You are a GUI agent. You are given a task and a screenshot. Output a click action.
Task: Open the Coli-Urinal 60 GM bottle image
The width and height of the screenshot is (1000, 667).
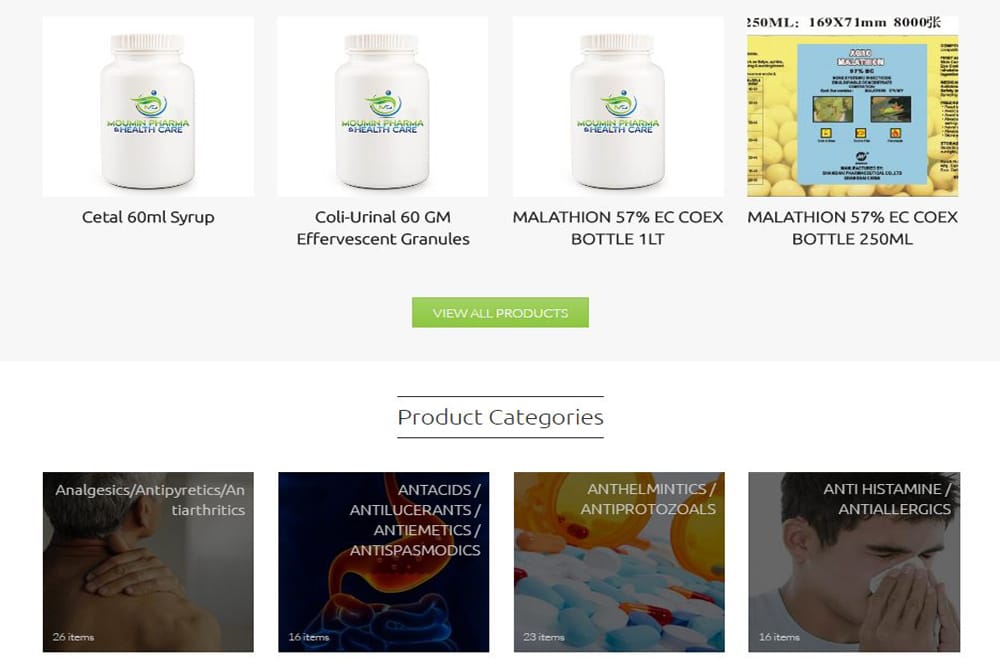(383, 106)
